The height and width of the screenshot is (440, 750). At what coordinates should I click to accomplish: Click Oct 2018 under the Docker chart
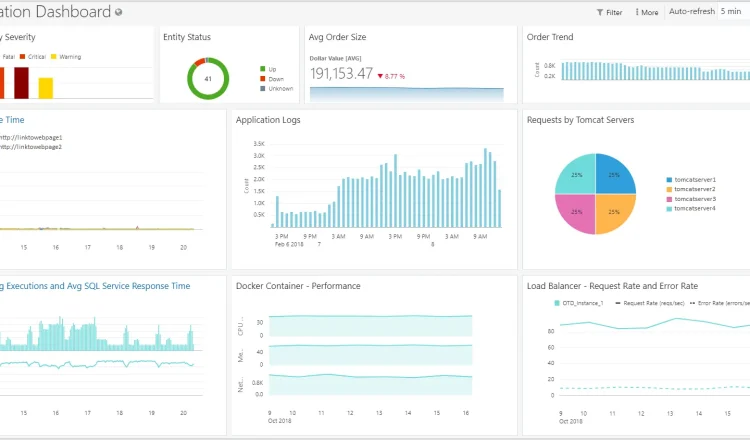click(280, 421)
